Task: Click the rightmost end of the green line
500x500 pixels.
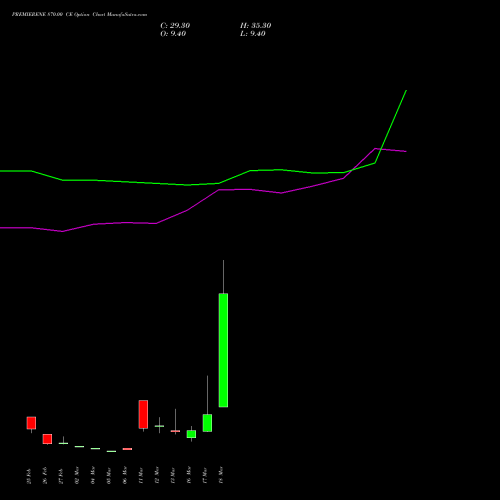Action: tap(406, 90)
